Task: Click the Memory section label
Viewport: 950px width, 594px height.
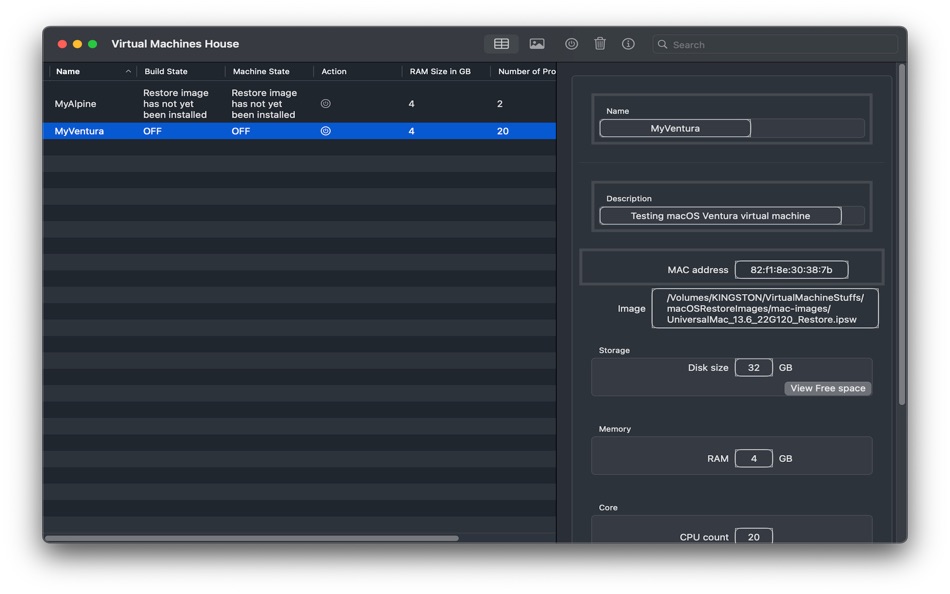Action: click(614, 429)
